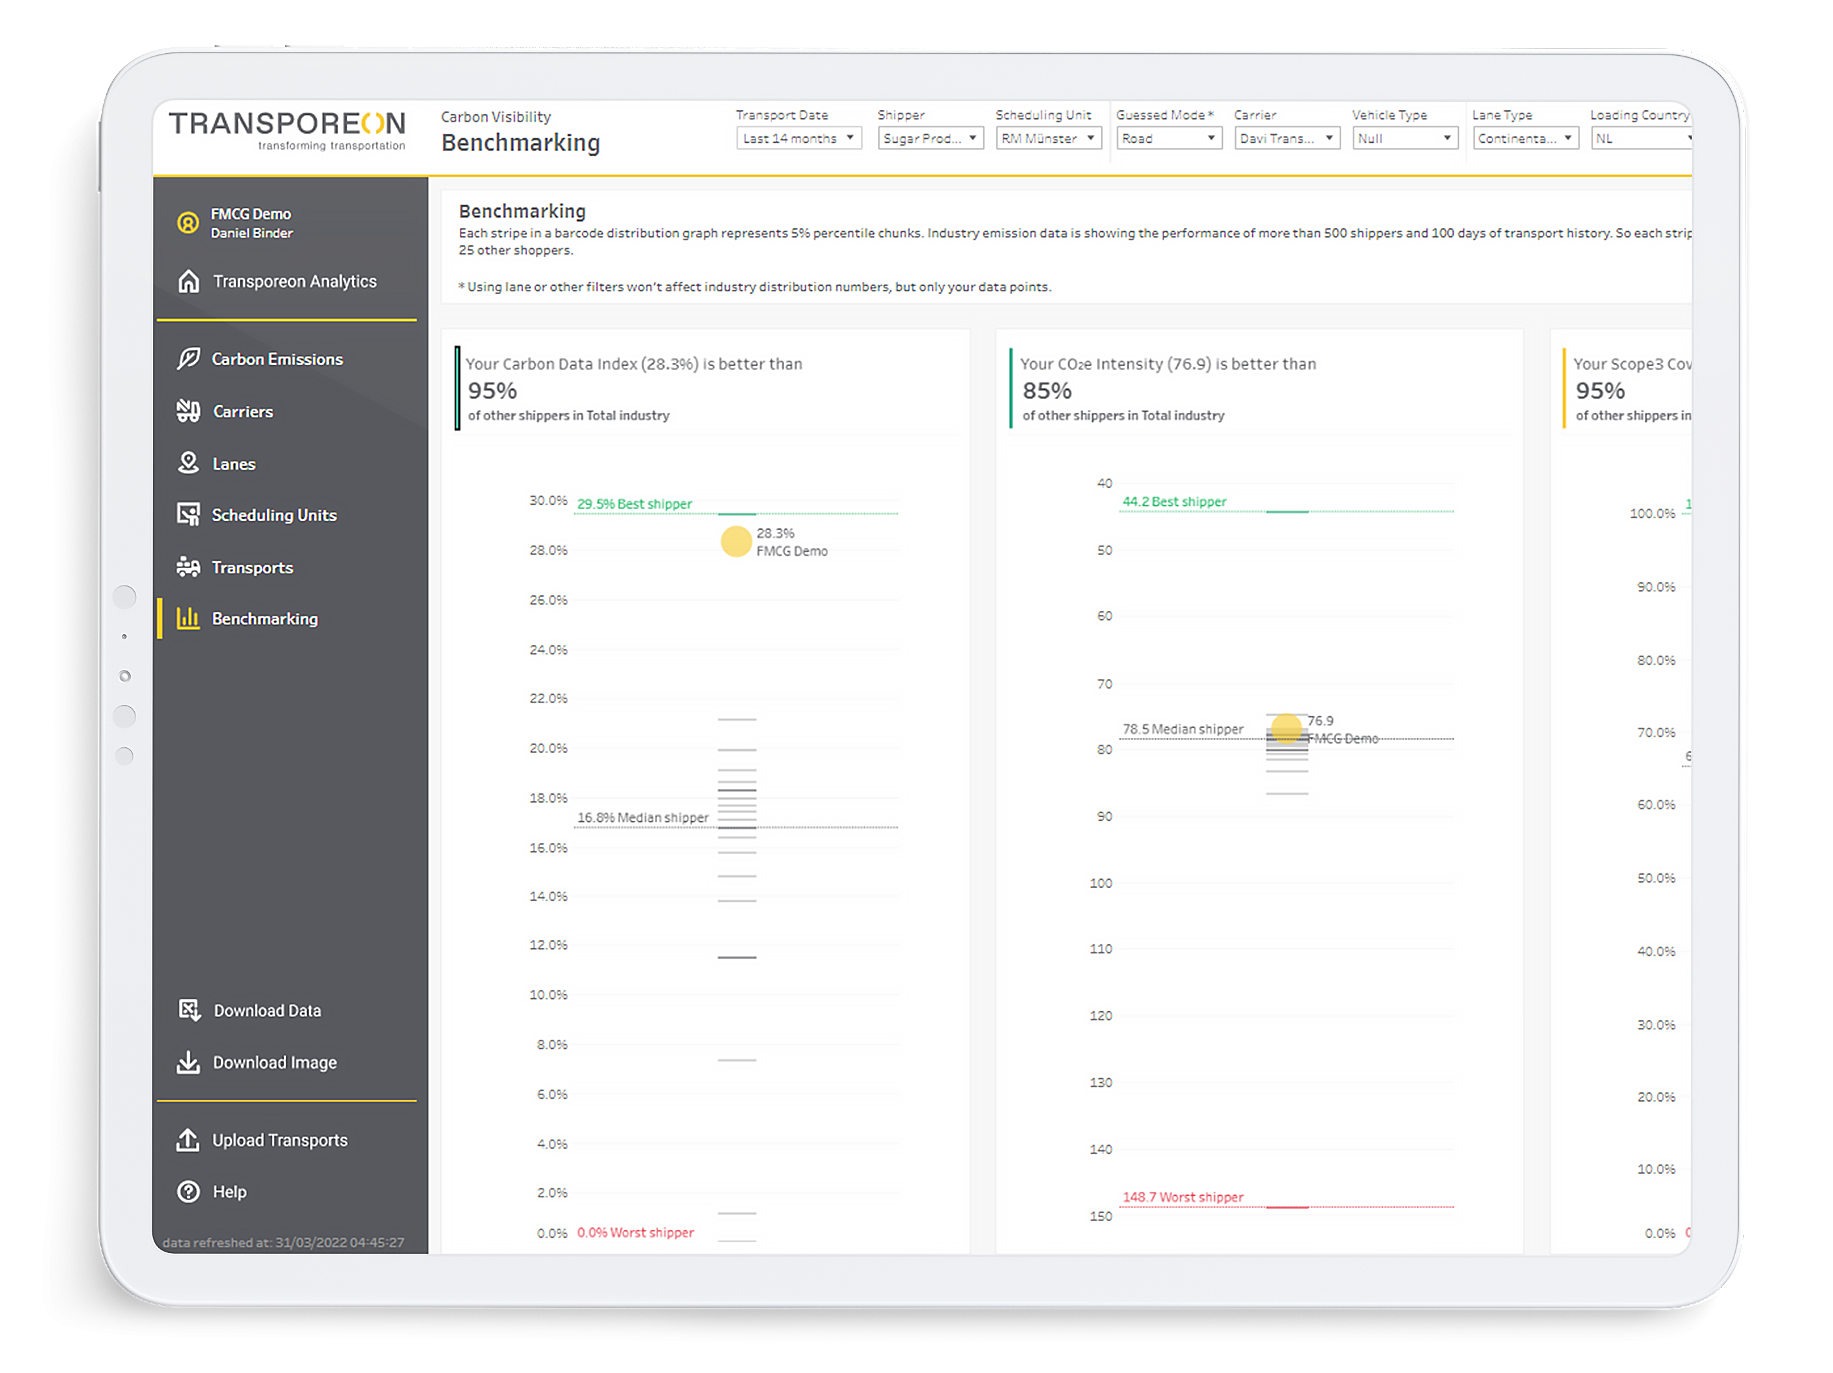Image resolution: width=1833 pixels, height=1373 pixels.
Task: Click the Download Image link
Action: click(274, 1063)
